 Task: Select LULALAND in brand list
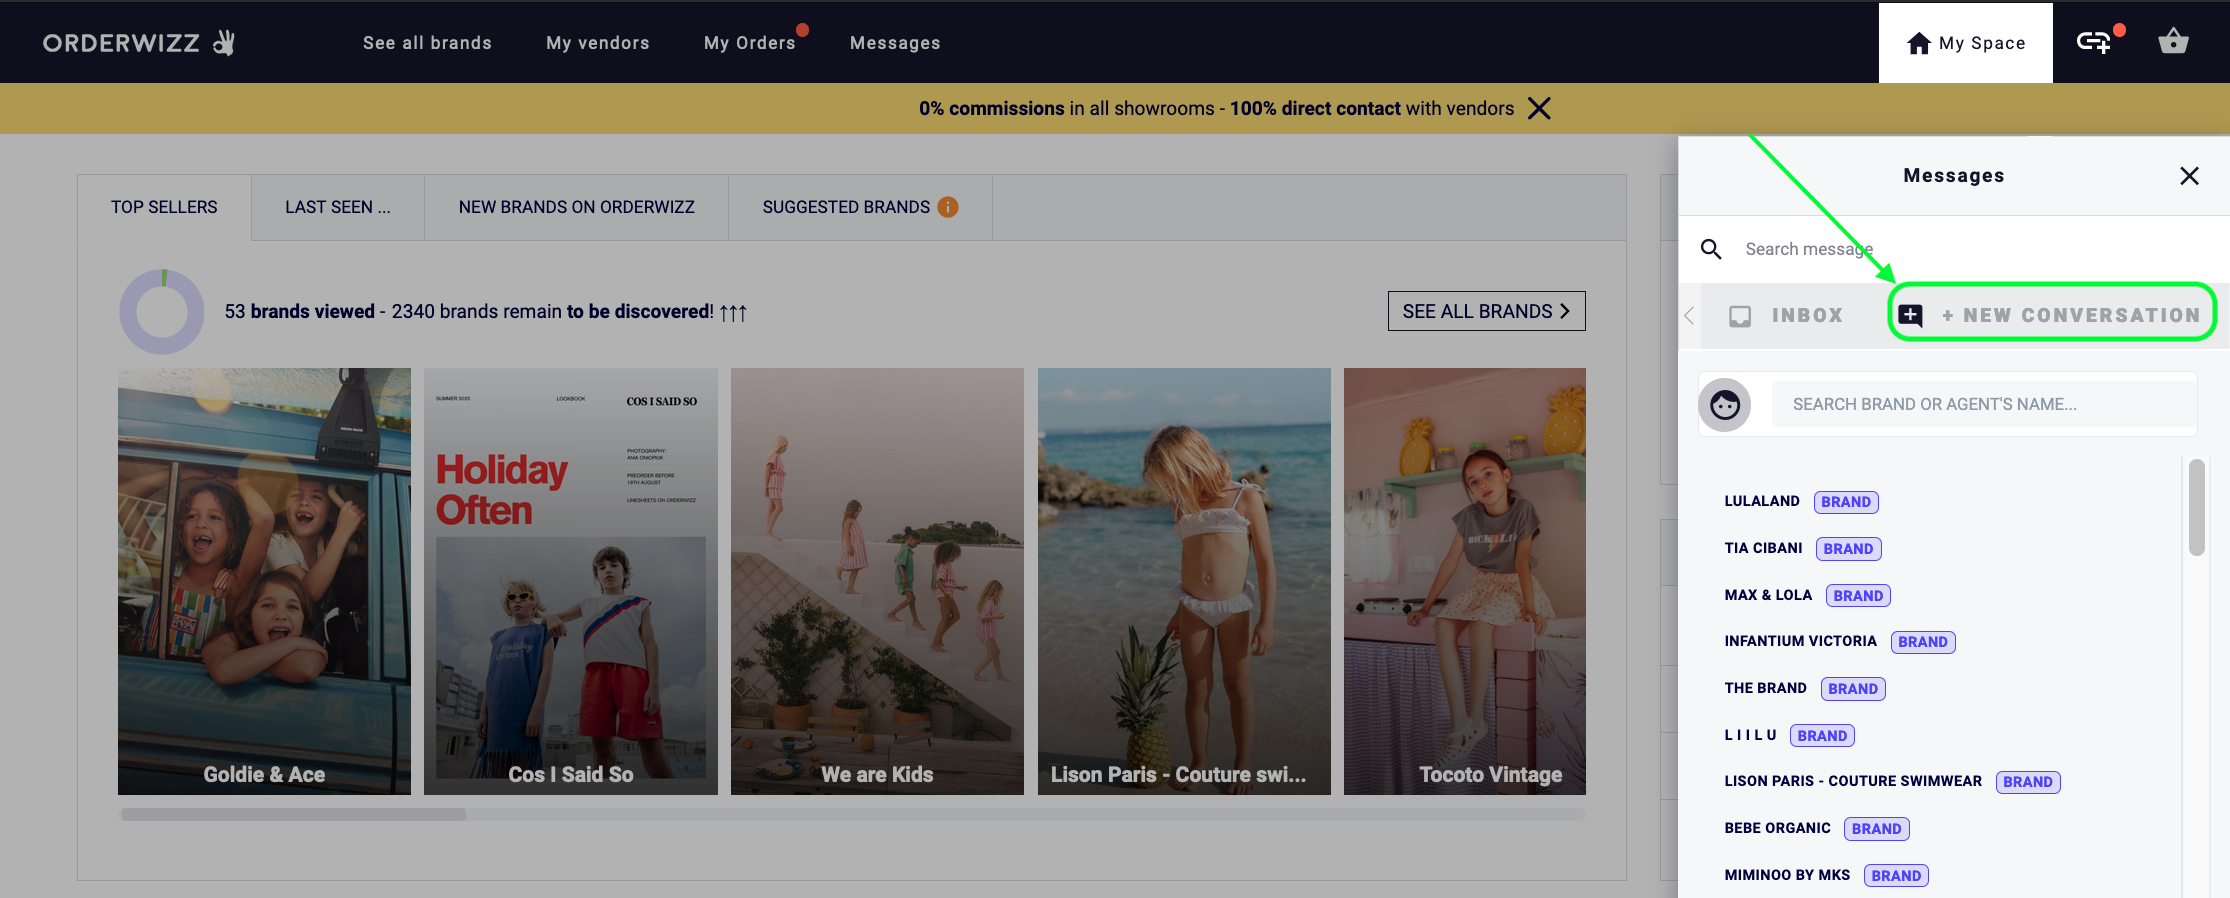1762,501
